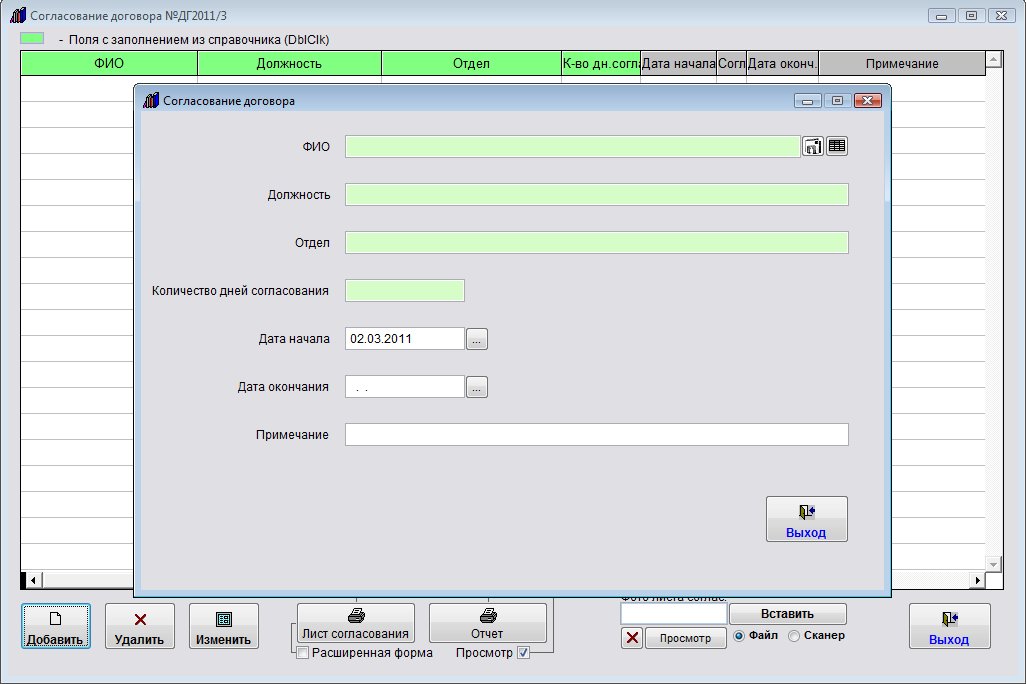Toggle the Просмотр checkbox
1027x684 pixels.
(x=523, y=653)
